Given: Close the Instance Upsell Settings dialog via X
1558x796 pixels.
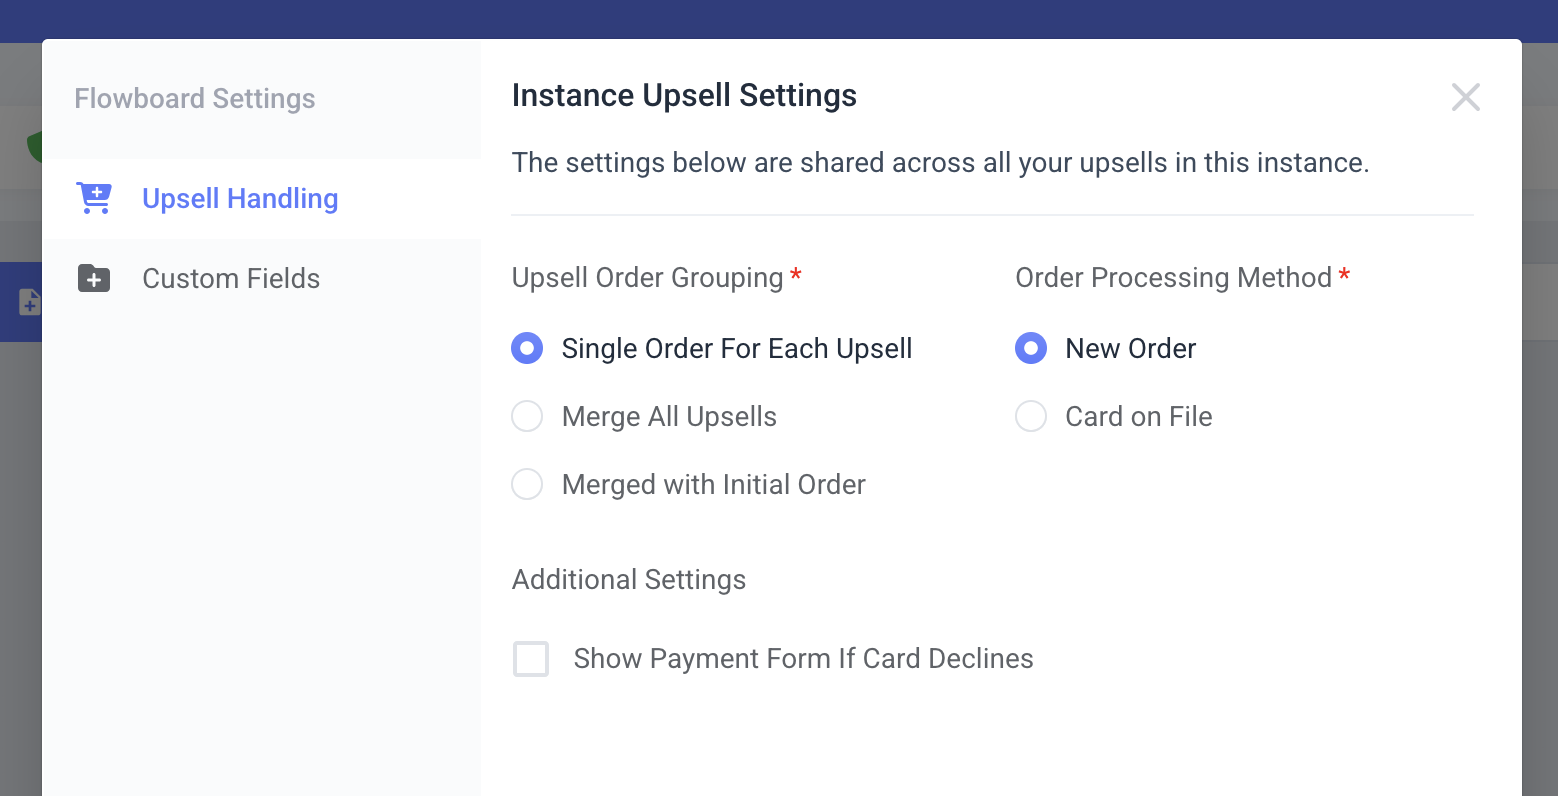Looking at the screenshot, I should point(1465,97).
